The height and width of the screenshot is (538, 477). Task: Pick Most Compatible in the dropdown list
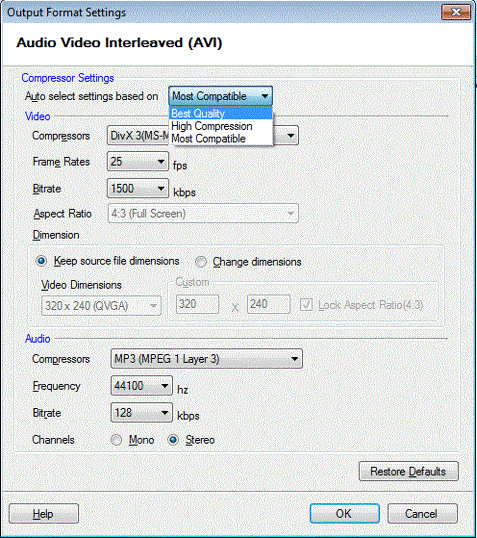221,139
